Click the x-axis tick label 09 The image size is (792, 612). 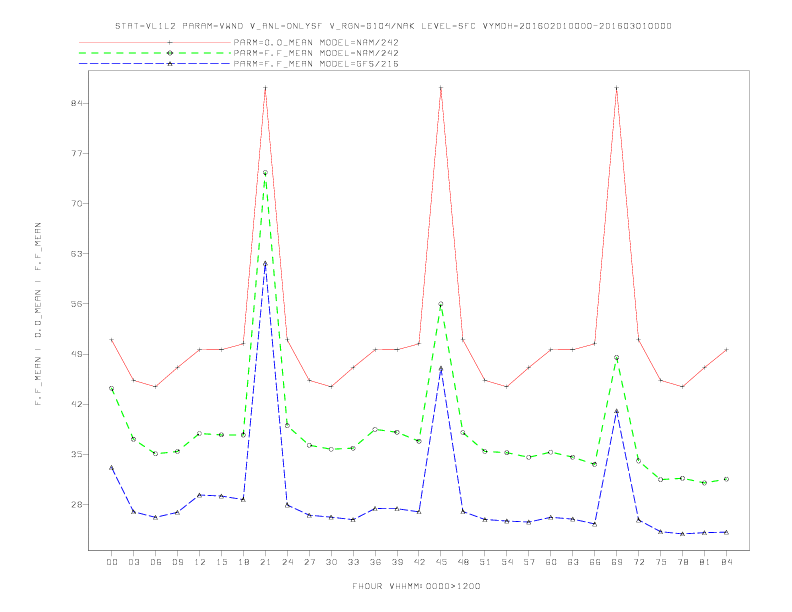177,562
